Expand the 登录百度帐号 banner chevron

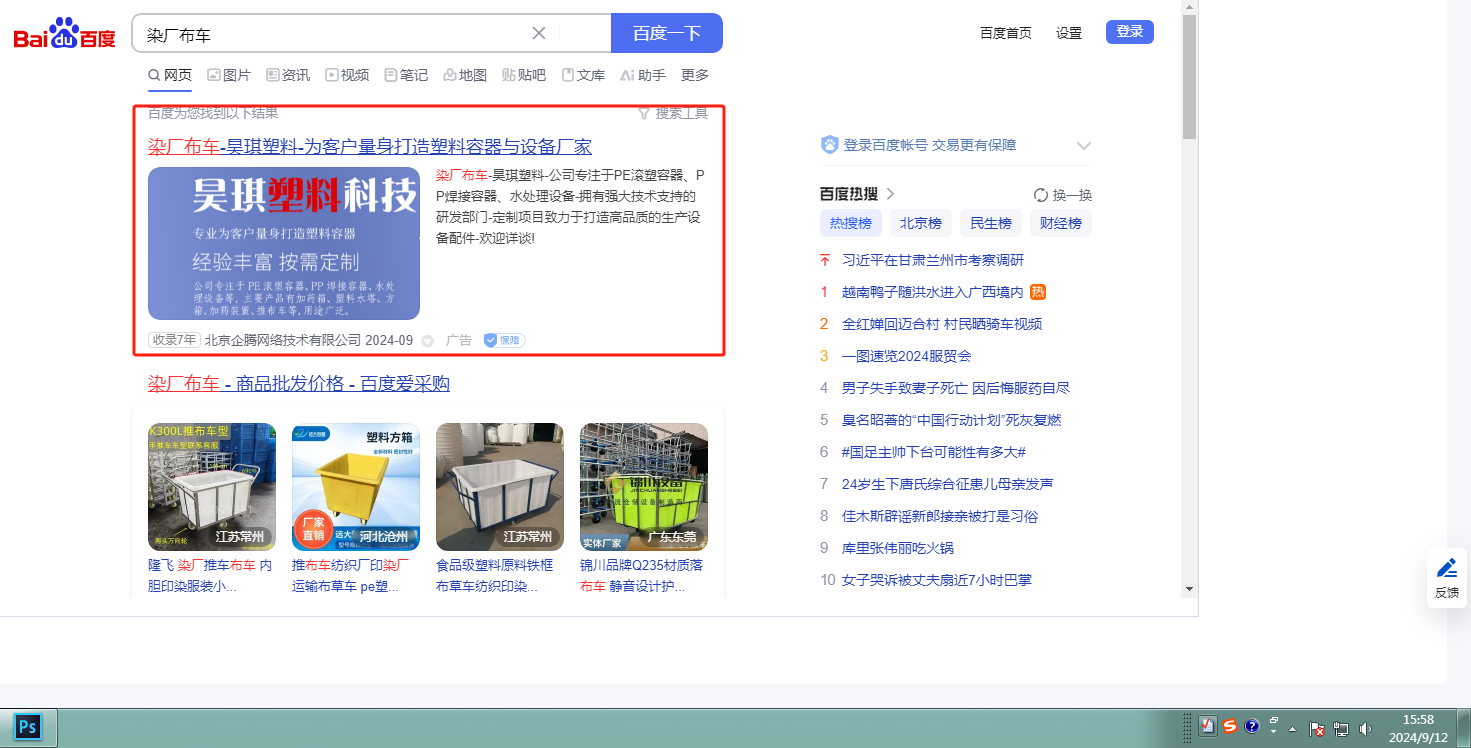tap(1083, 146)
